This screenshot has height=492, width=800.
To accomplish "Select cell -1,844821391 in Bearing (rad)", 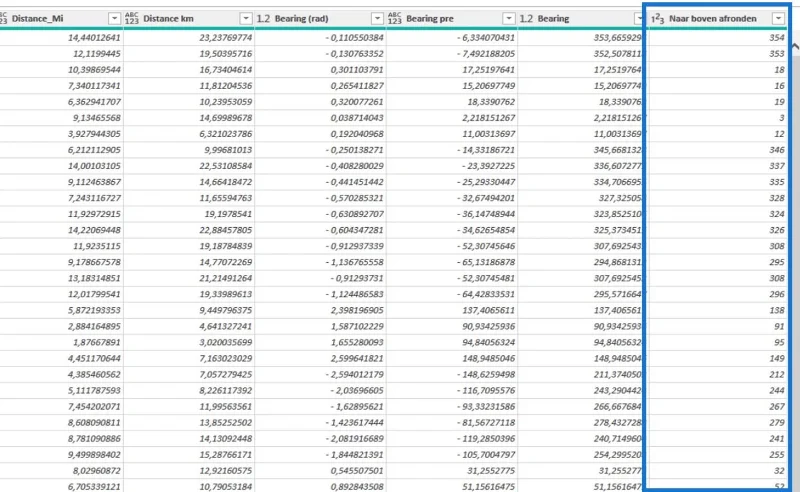I will [x=355, y=455].
